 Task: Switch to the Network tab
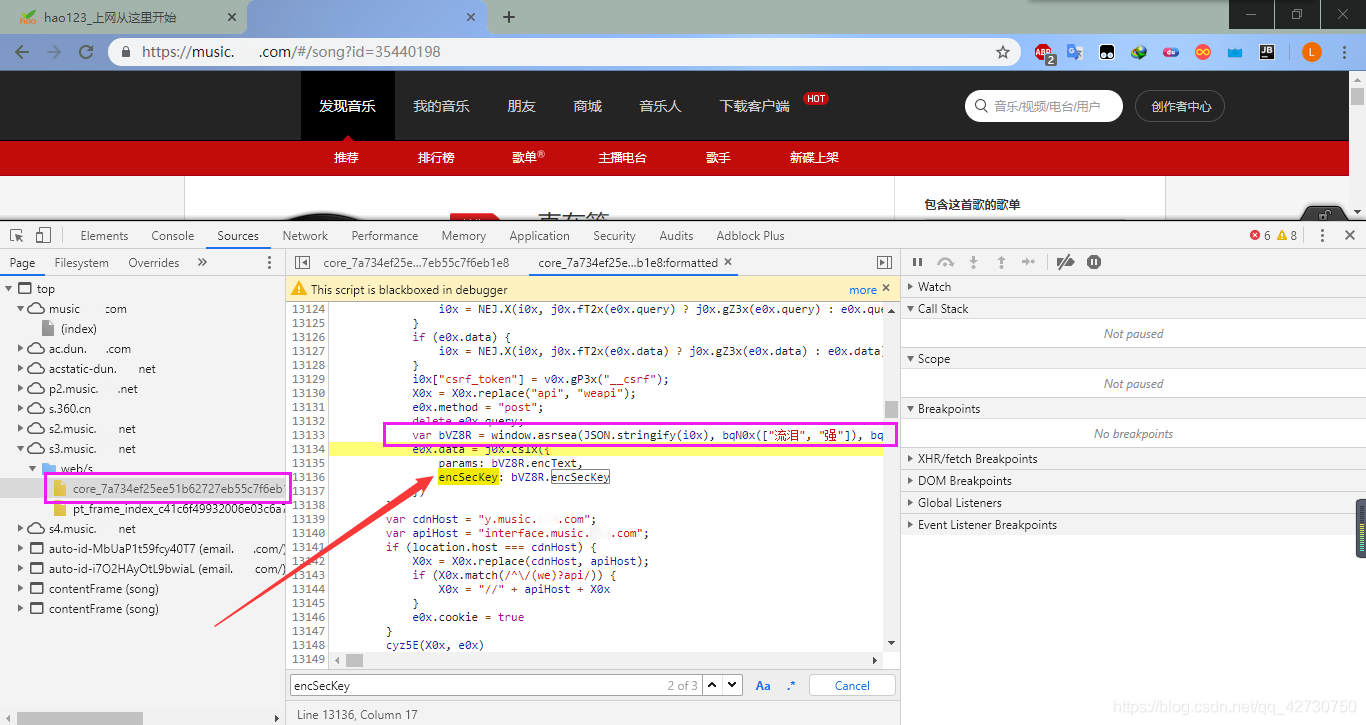tap(305, 236)
